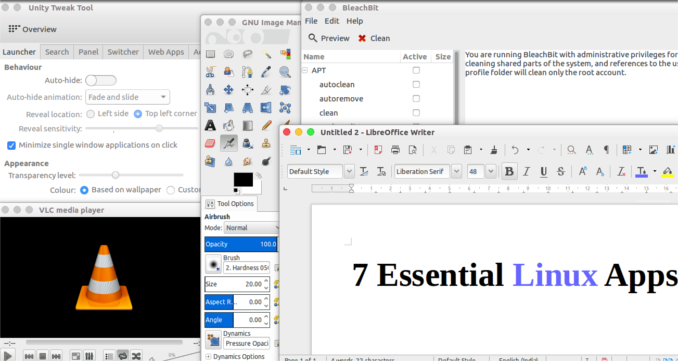This screenshot has height=361, width=678.
Task: Open the Help menu in BleachBit
Action: coord(355,21)
